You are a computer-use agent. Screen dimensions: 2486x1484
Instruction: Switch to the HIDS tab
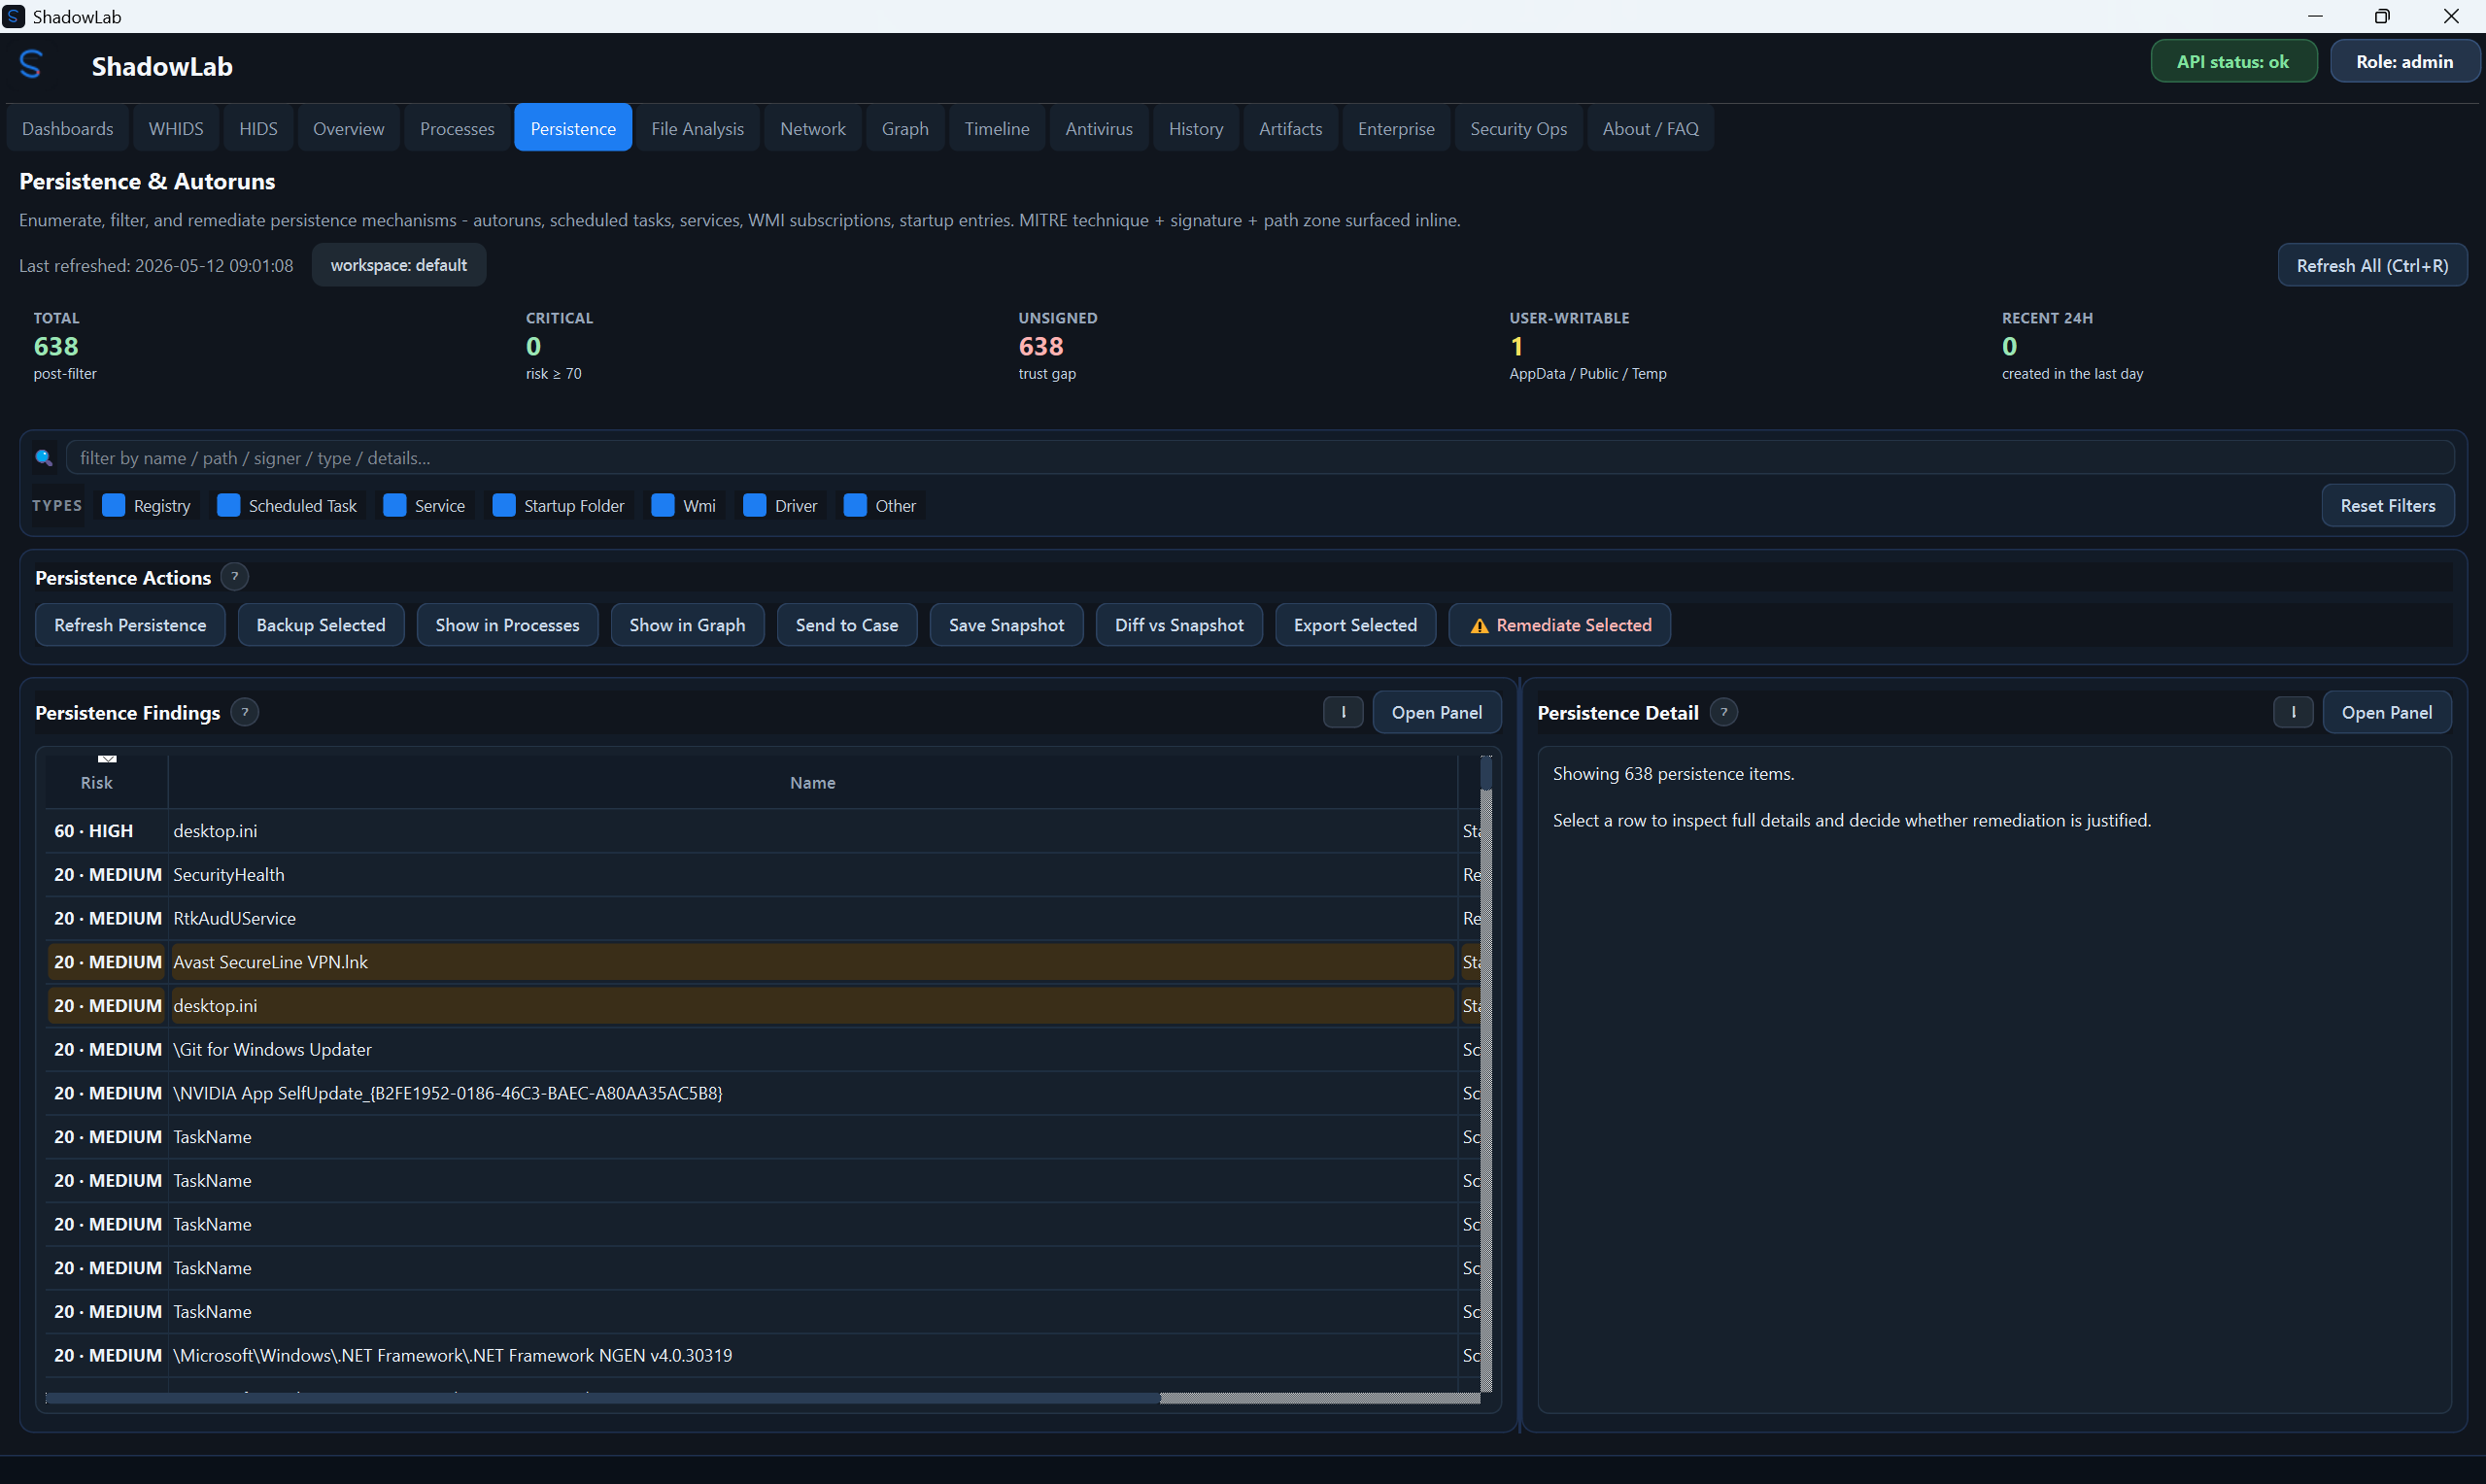pyautogui.click(x=258, y=128)
